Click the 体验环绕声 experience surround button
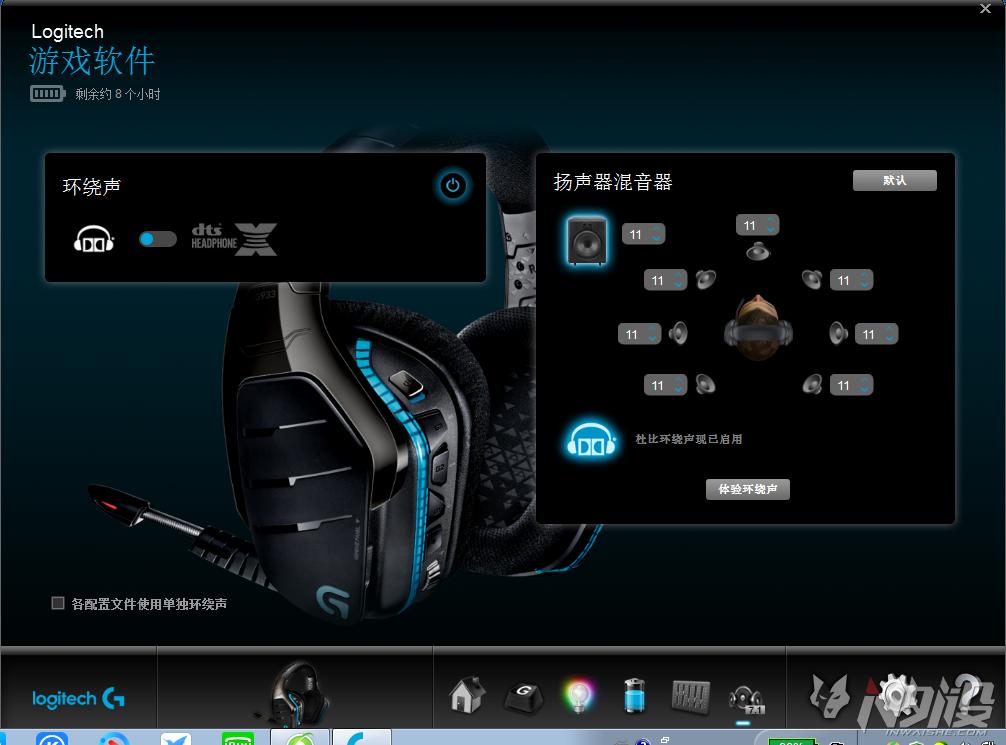The width and height of the screenshot is (1006, 745). click(747, 489)
